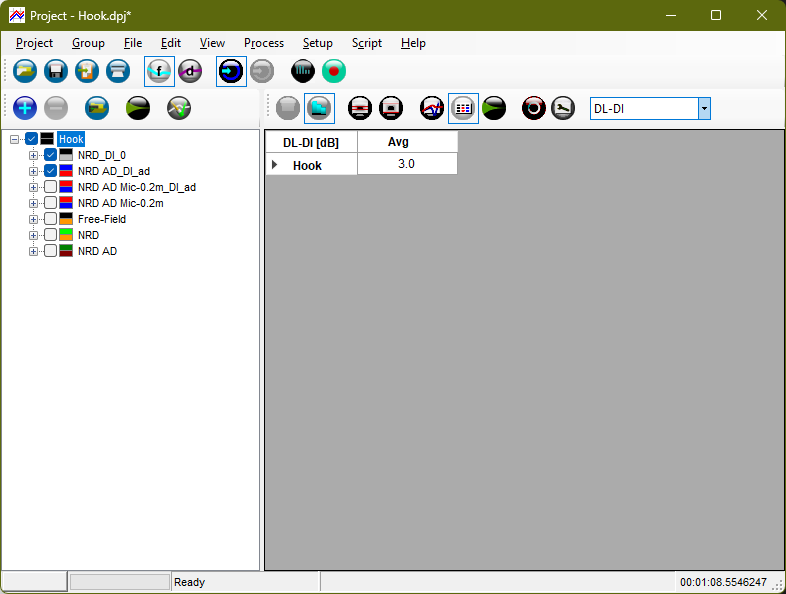Click the blue plus add icon
Image resolution: width=786 pixels, height=594 pixels.
[x=25, y=108]
